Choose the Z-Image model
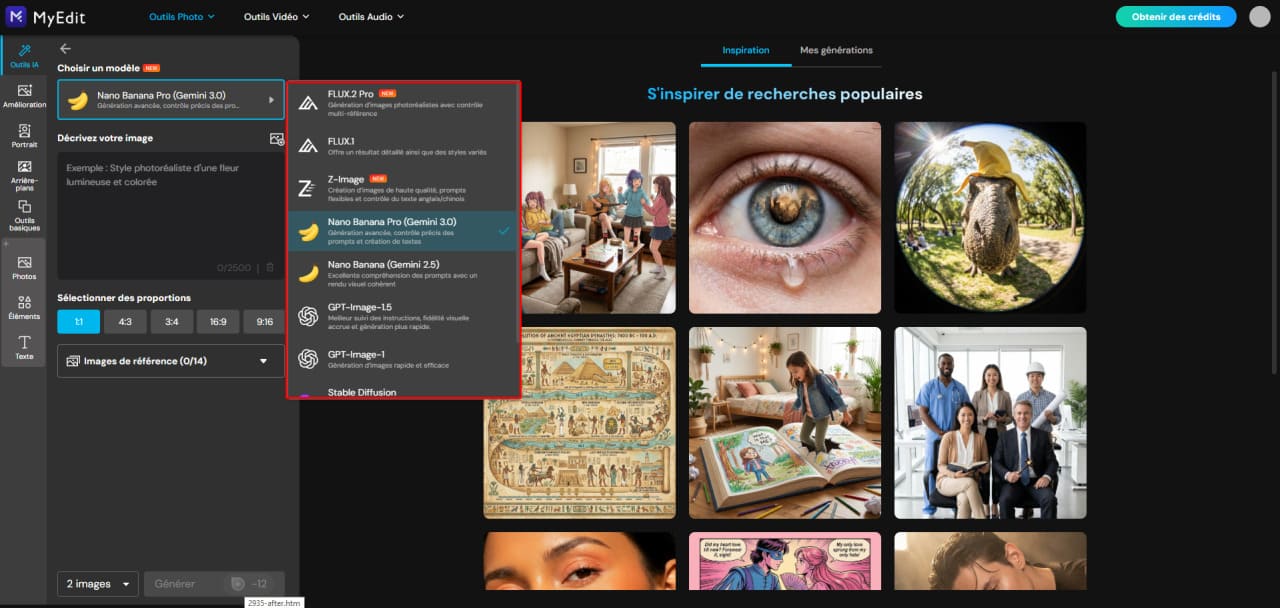Viewport: 1280px width, 608px height. click(402, 188)
